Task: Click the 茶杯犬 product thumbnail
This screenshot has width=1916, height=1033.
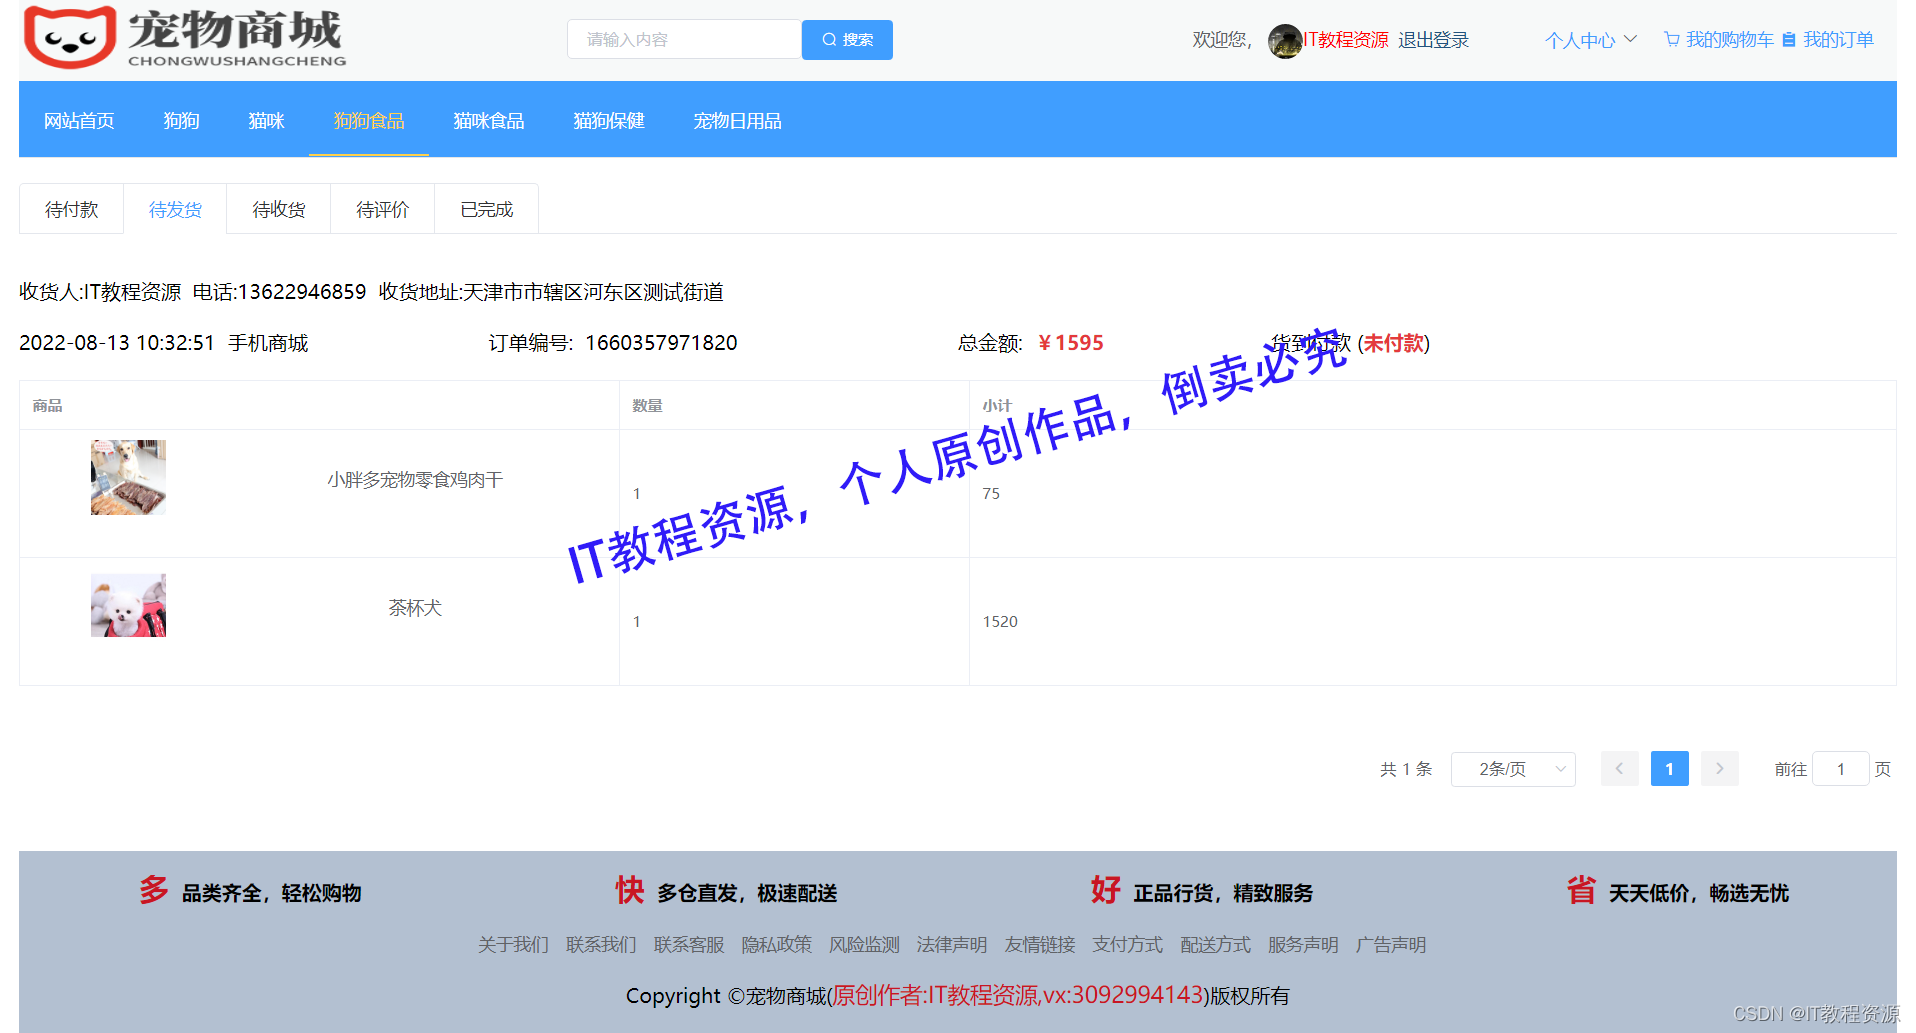Action: [128, 604]
